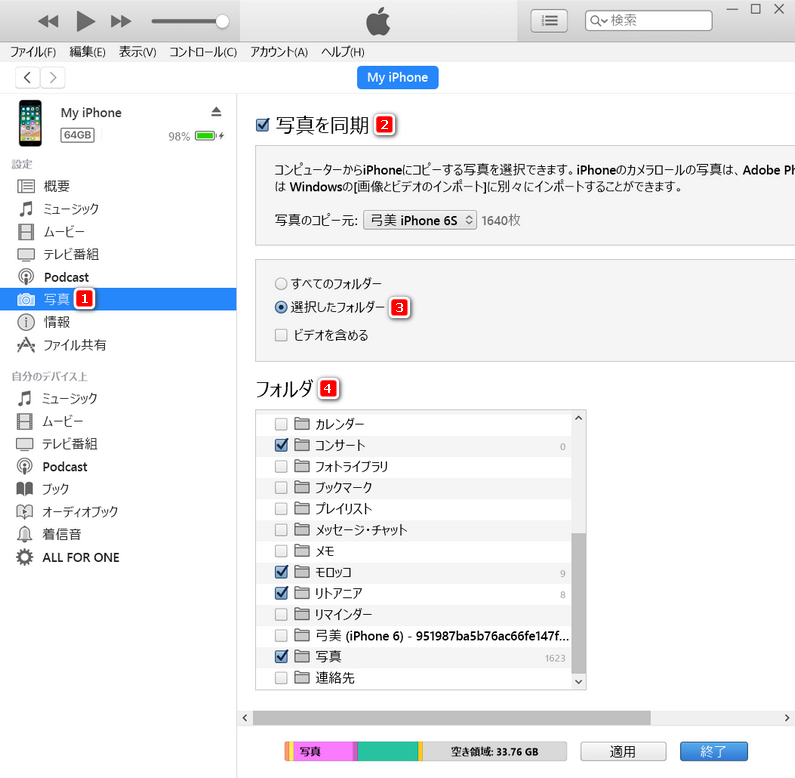Check the ブックマーク folder checkbox
This screenshot has width=795, height=778.
pyautogui.click(x=281, y=487)
